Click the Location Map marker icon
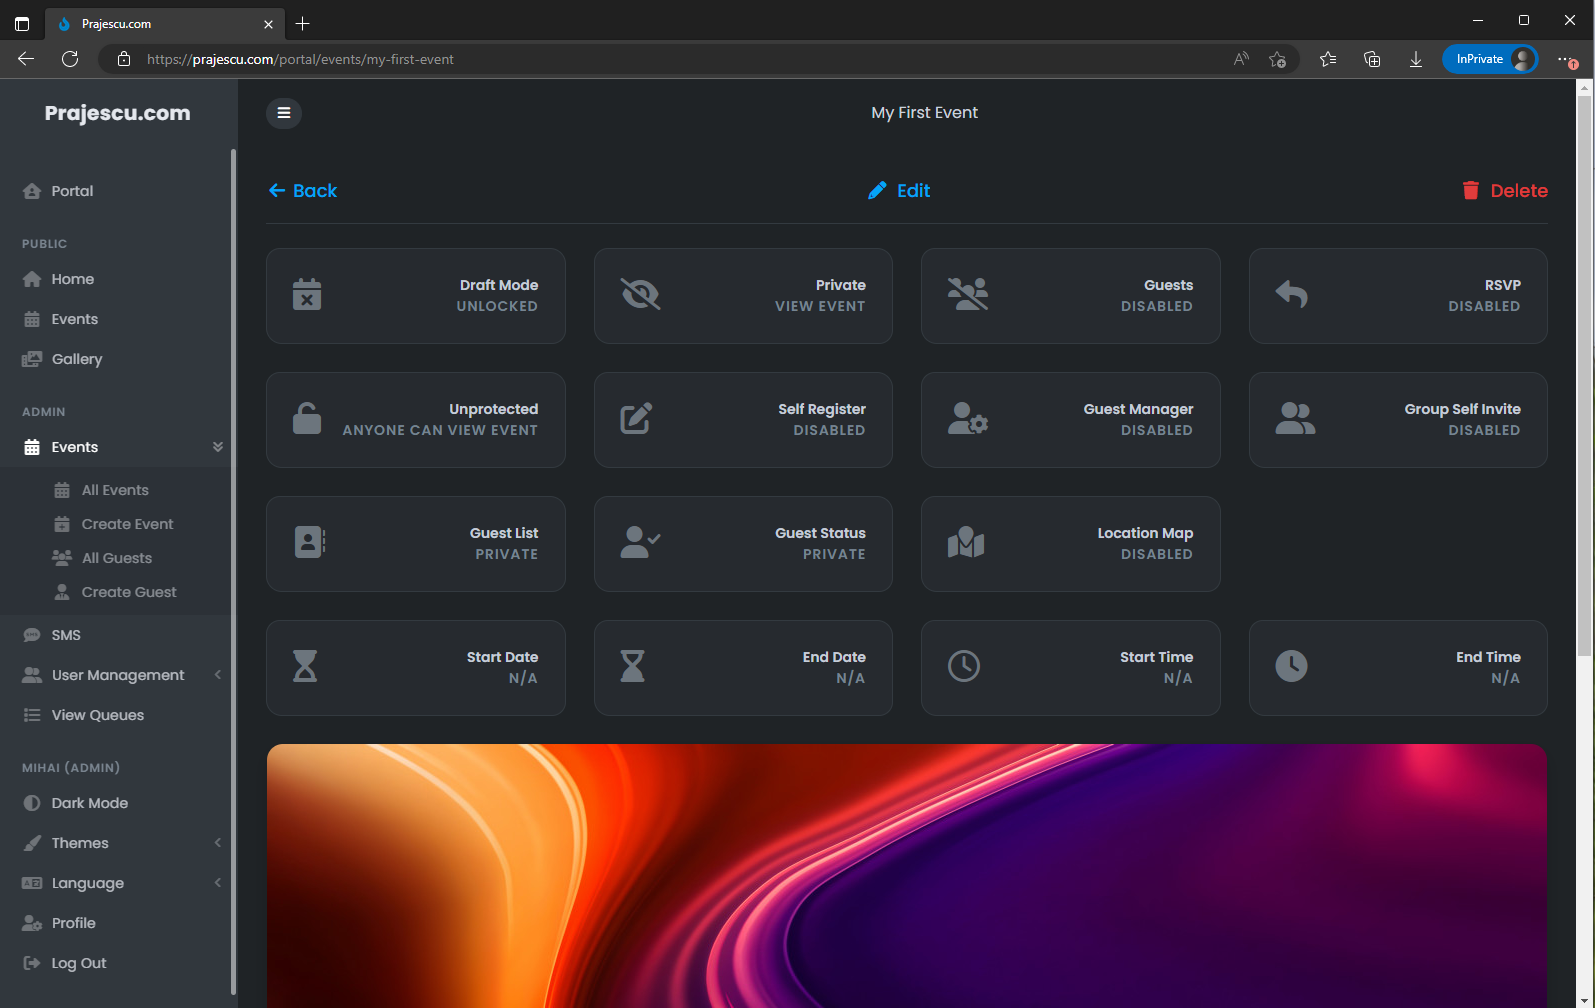 click(966, 542)
